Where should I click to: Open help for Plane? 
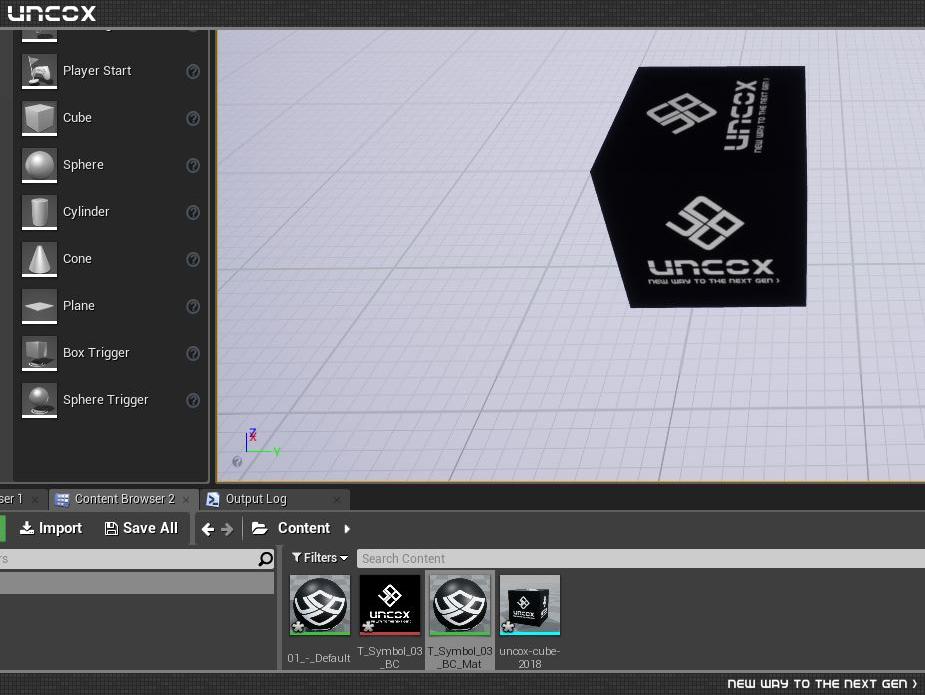point(193,306)
